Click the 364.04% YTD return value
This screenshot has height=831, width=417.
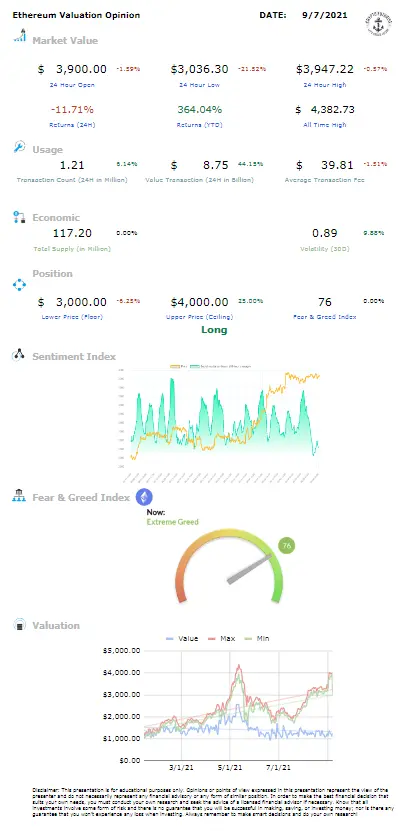pyautogui.click(x=199, y=110)
